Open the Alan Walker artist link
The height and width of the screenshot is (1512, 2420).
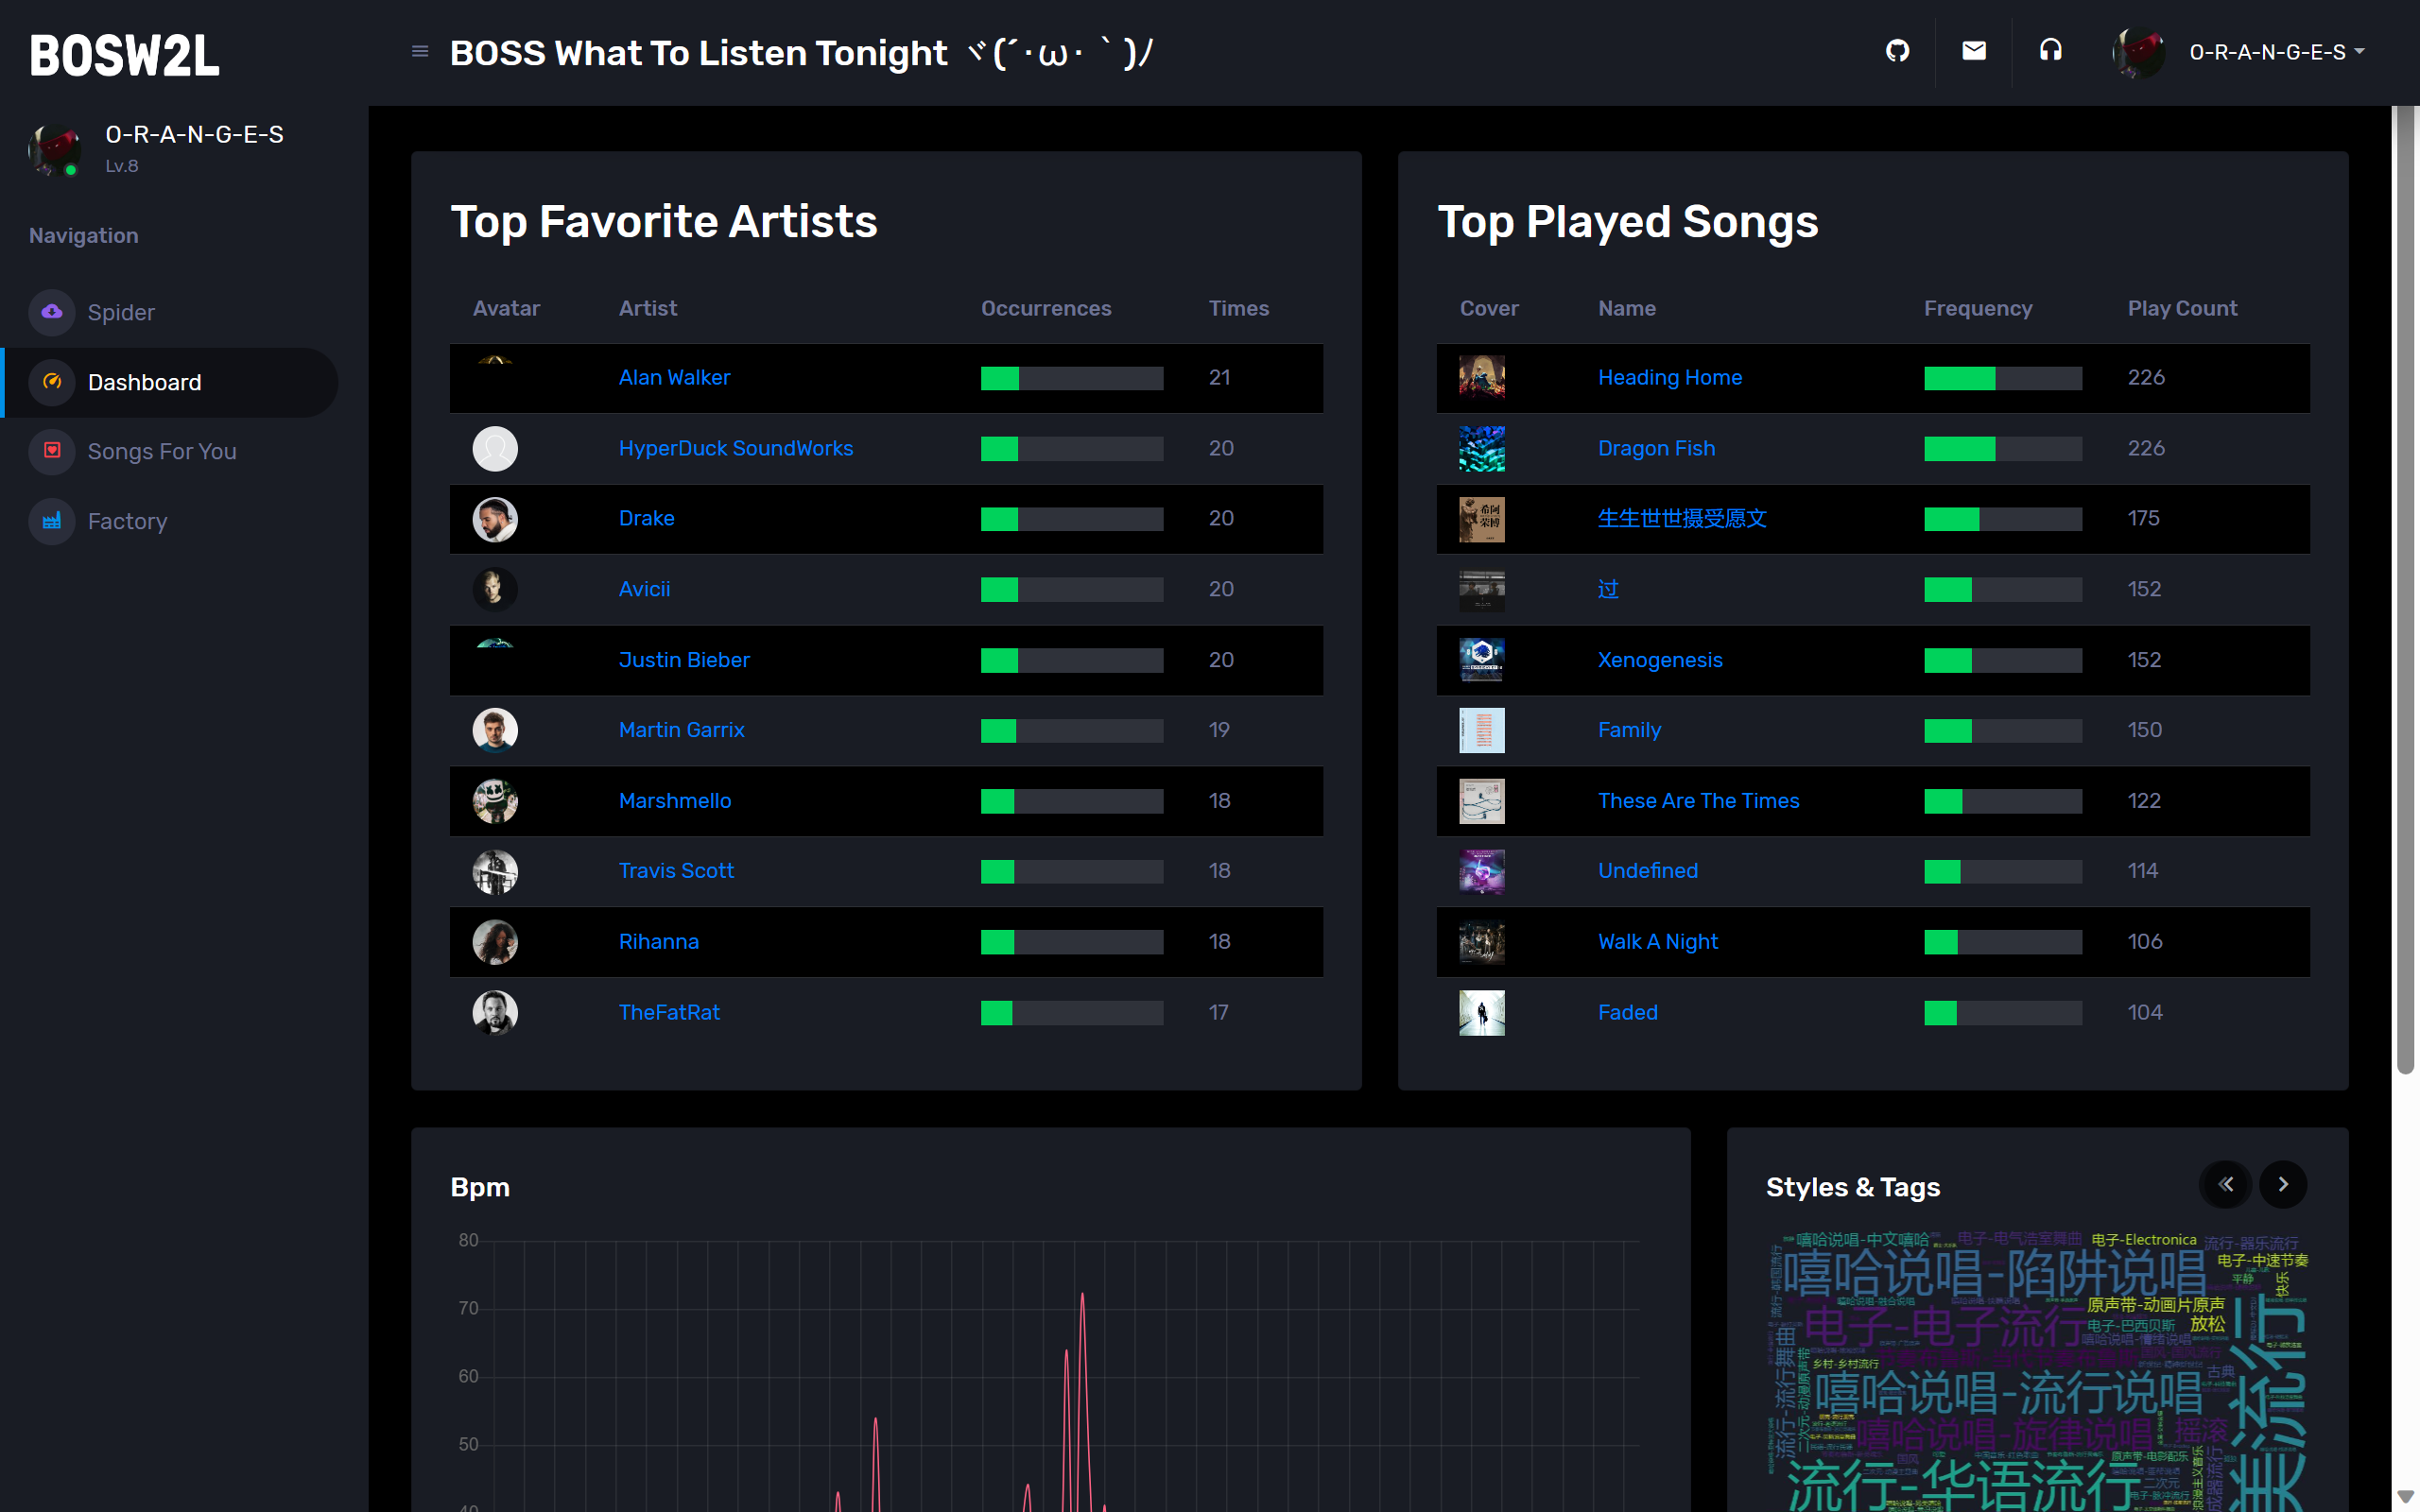(x=674, y=377)
